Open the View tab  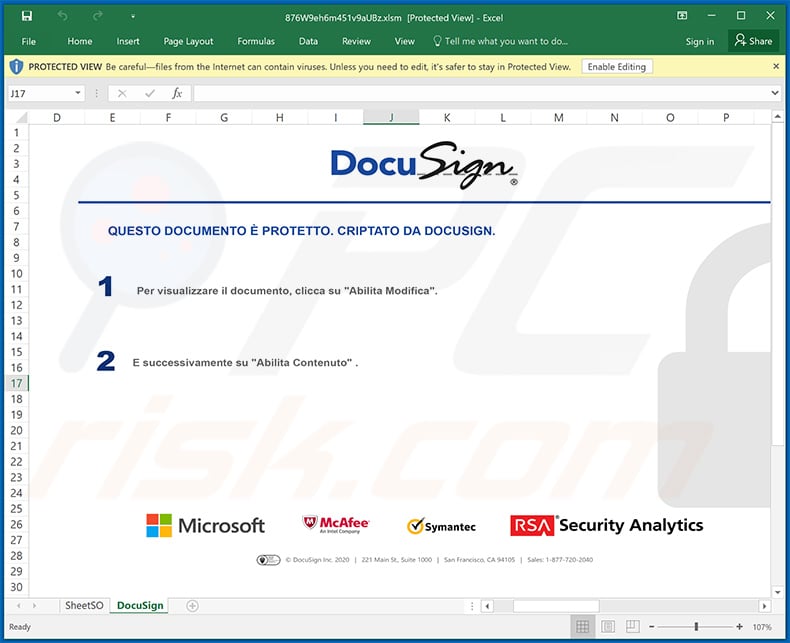[x=405, y=41]
